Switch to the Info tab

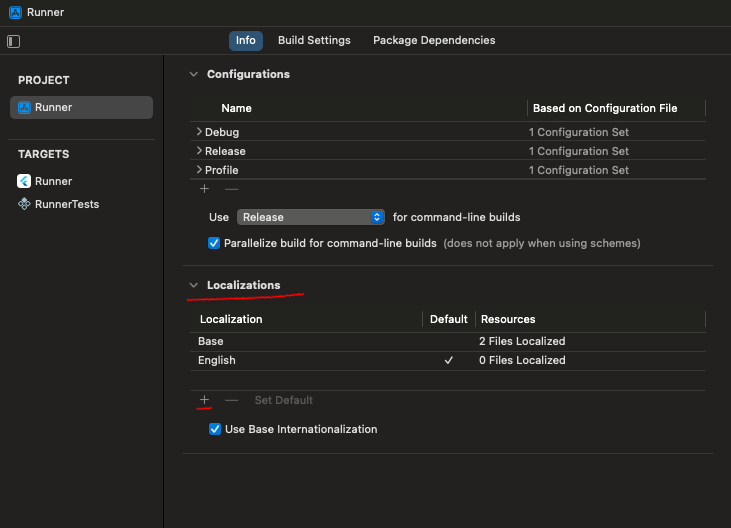pyautogui.click(x=246, y=41)
